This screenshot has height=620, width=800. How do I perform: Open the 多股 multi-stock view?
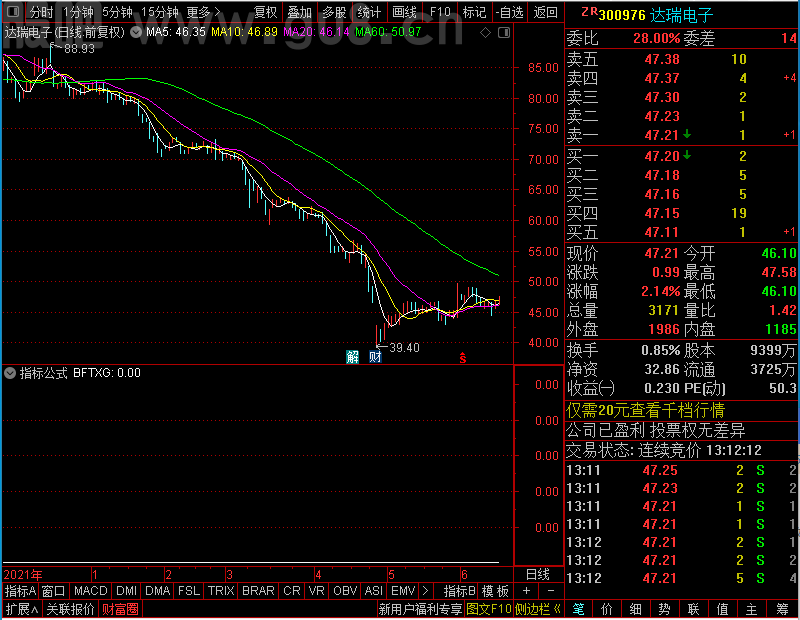click(334, 12)
